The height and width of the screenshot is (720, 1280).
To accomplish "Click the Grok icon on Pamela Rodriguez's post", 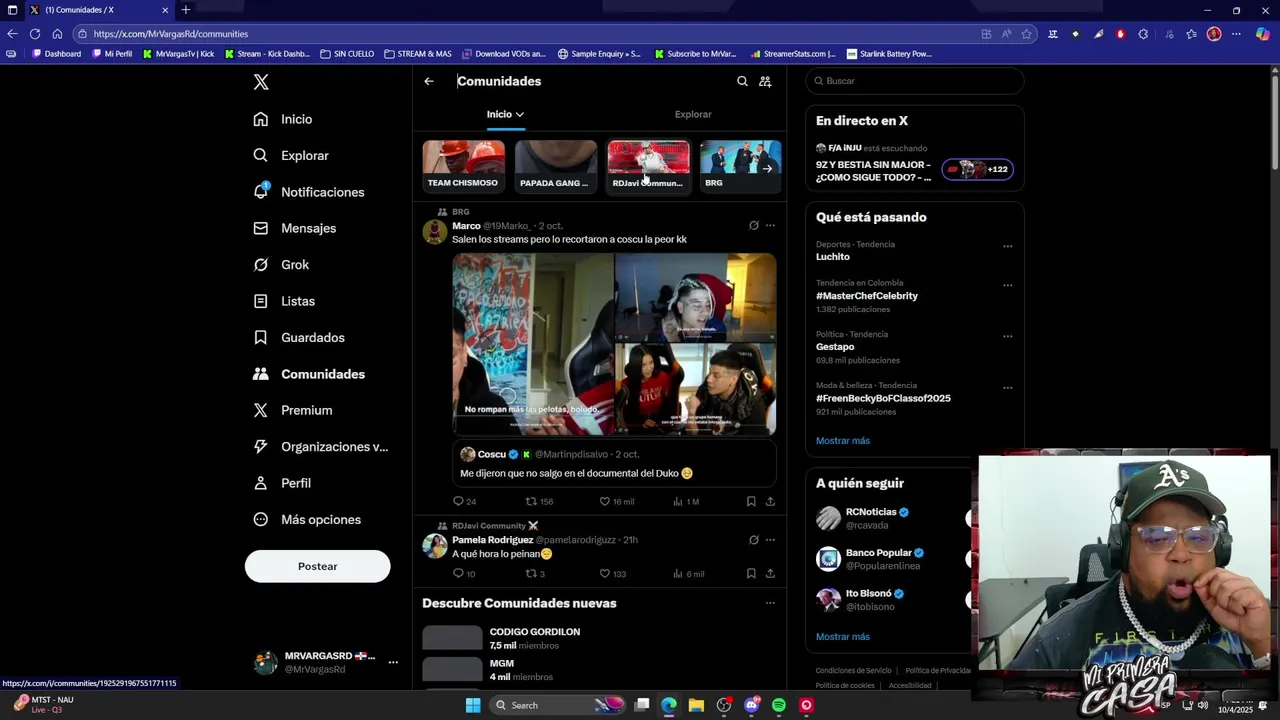I will [754, 540].
